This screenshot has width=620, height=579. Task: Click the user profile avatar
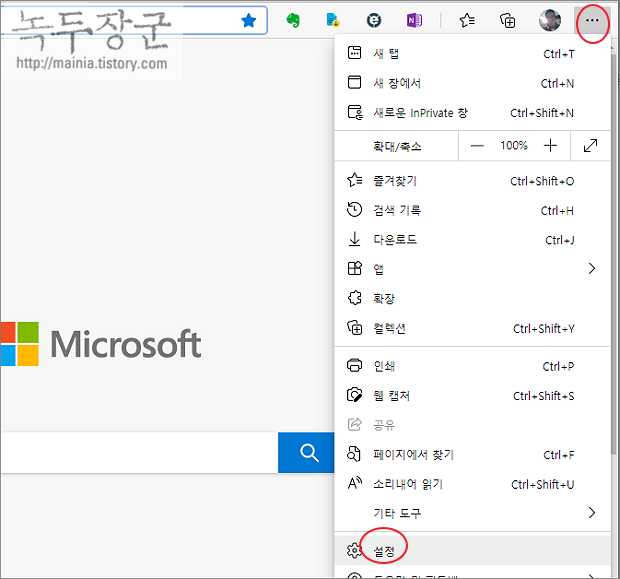(x=550, y=20)
